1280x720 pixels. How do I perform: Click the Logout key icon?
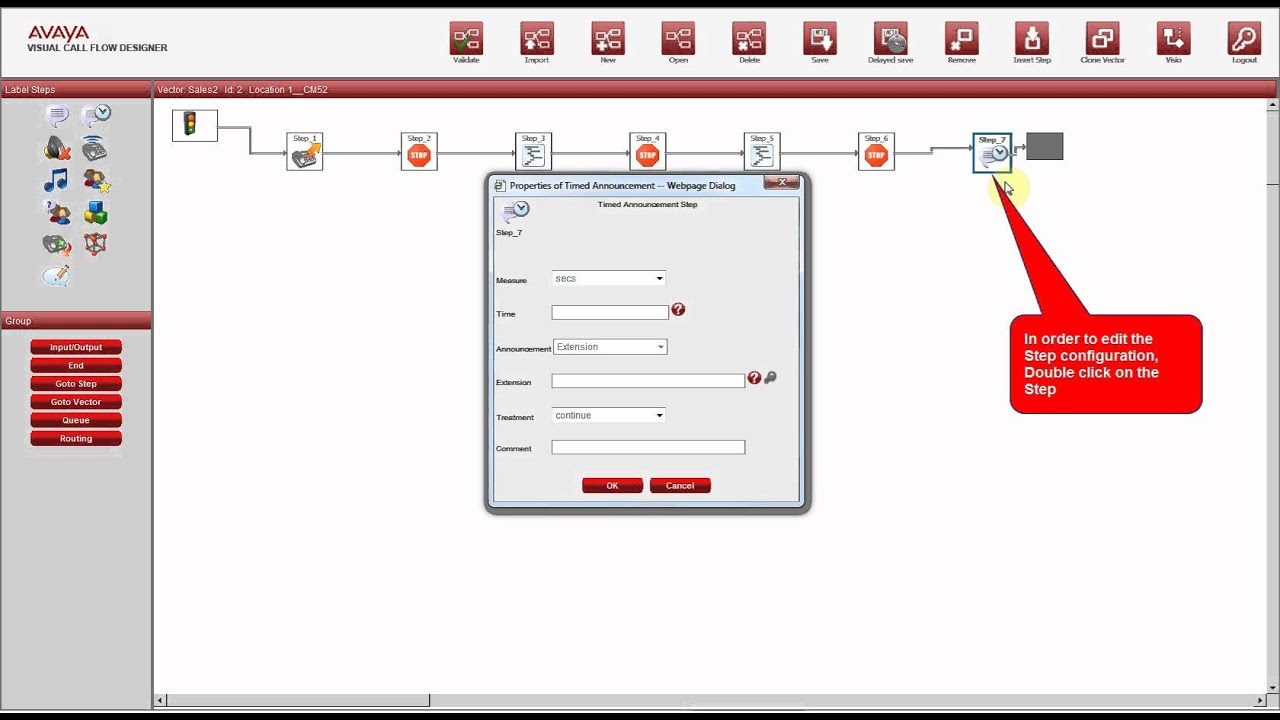click(1244, 38)
